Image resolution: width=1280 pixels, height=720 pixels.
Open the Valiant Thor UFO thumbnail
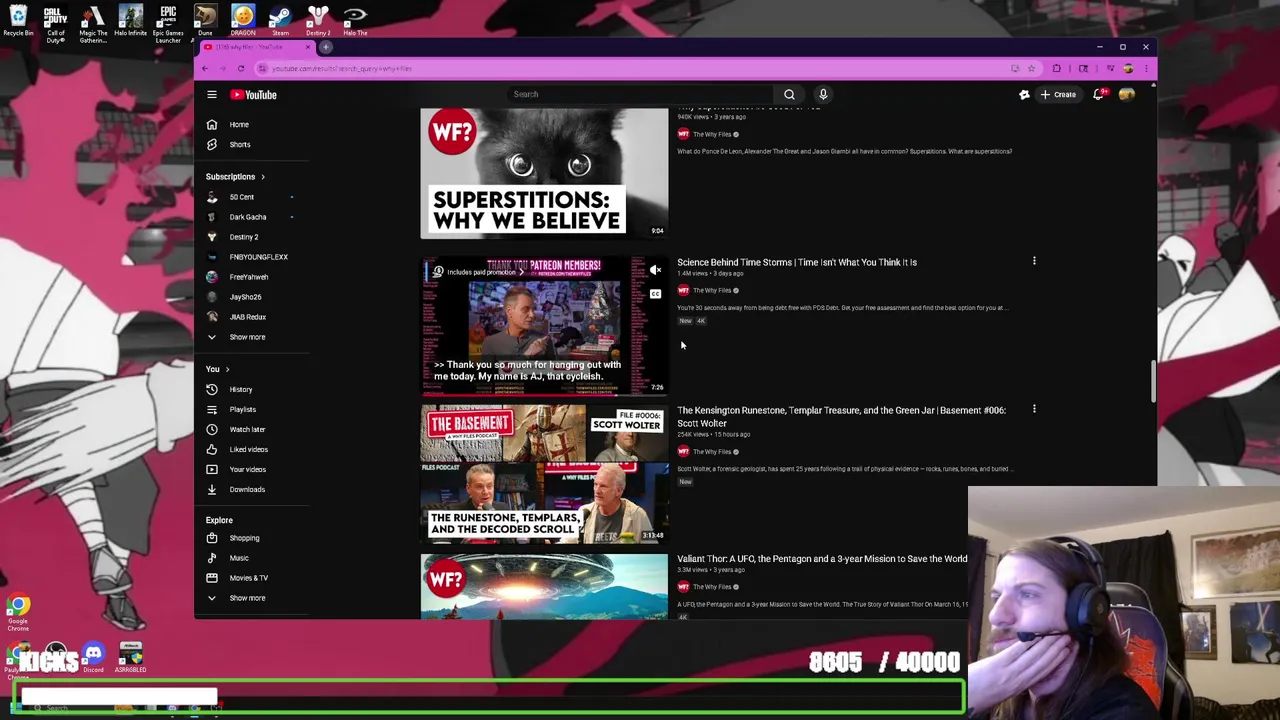coord(544,587)
